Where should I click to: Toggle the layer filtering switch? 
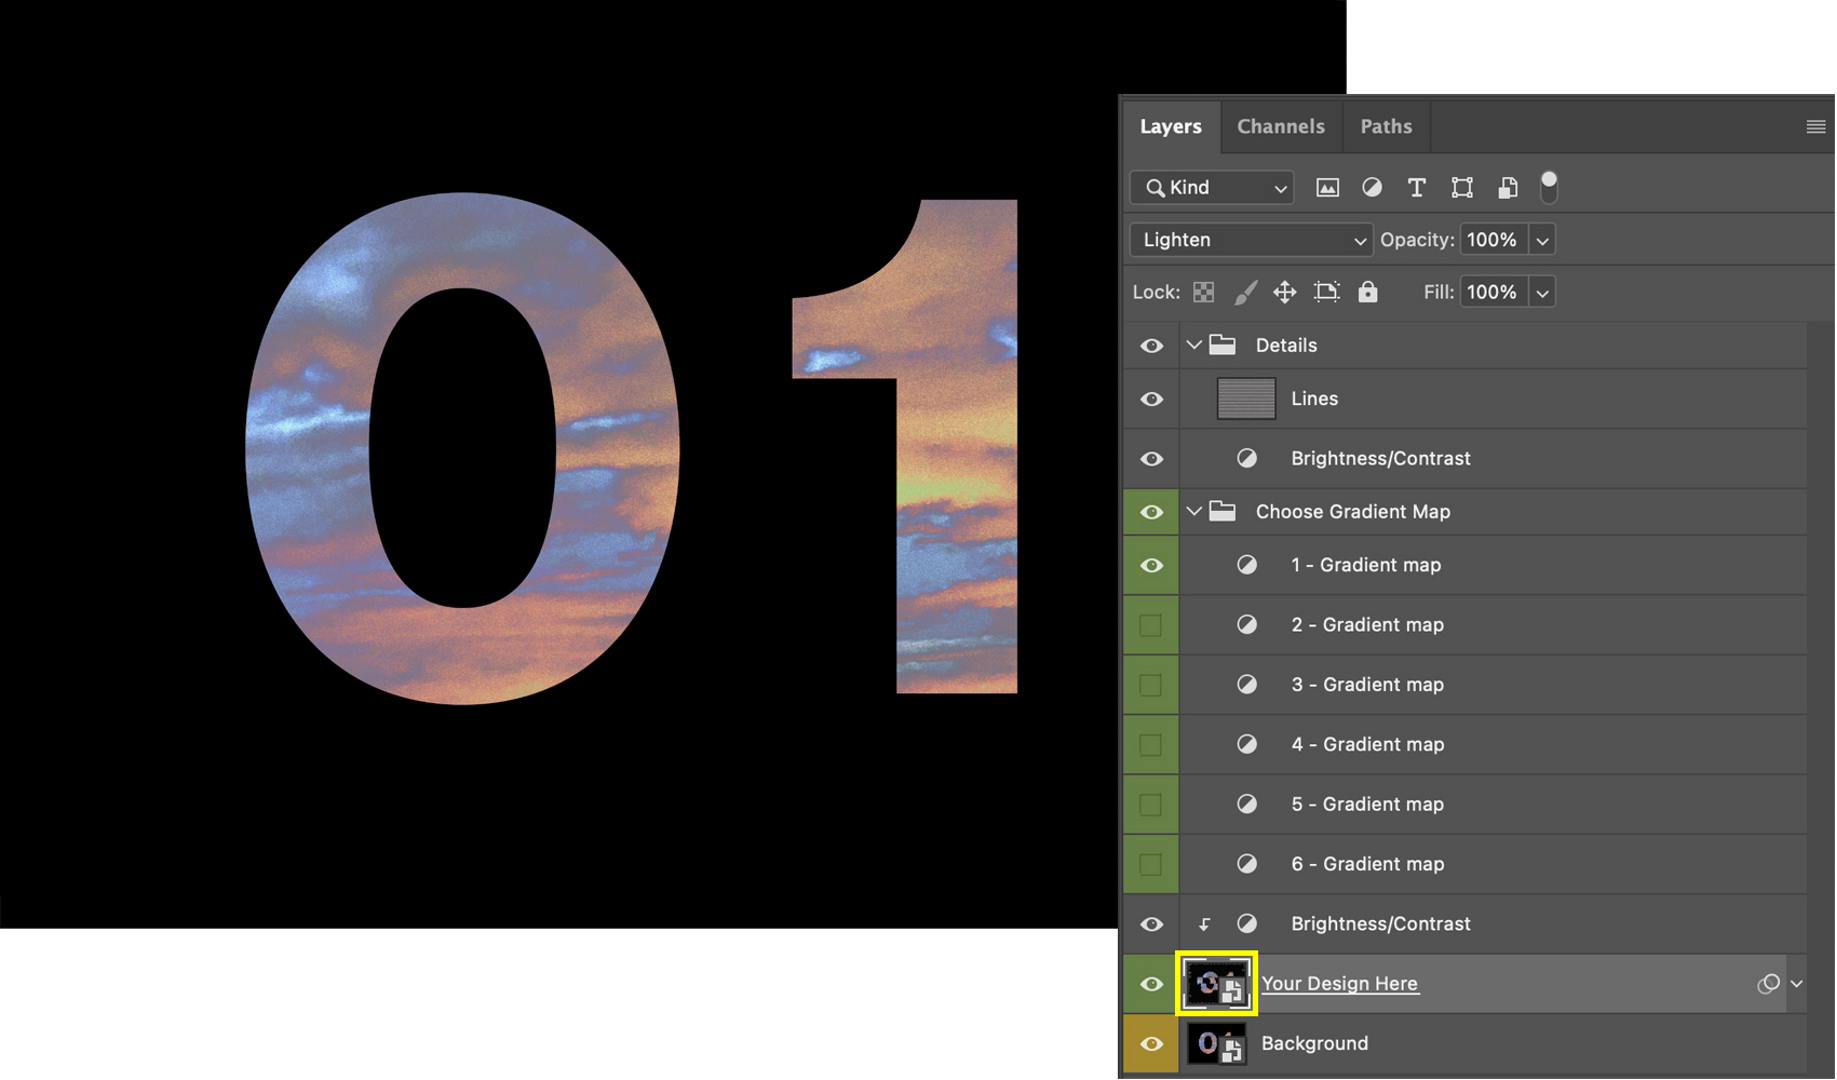1549,187
